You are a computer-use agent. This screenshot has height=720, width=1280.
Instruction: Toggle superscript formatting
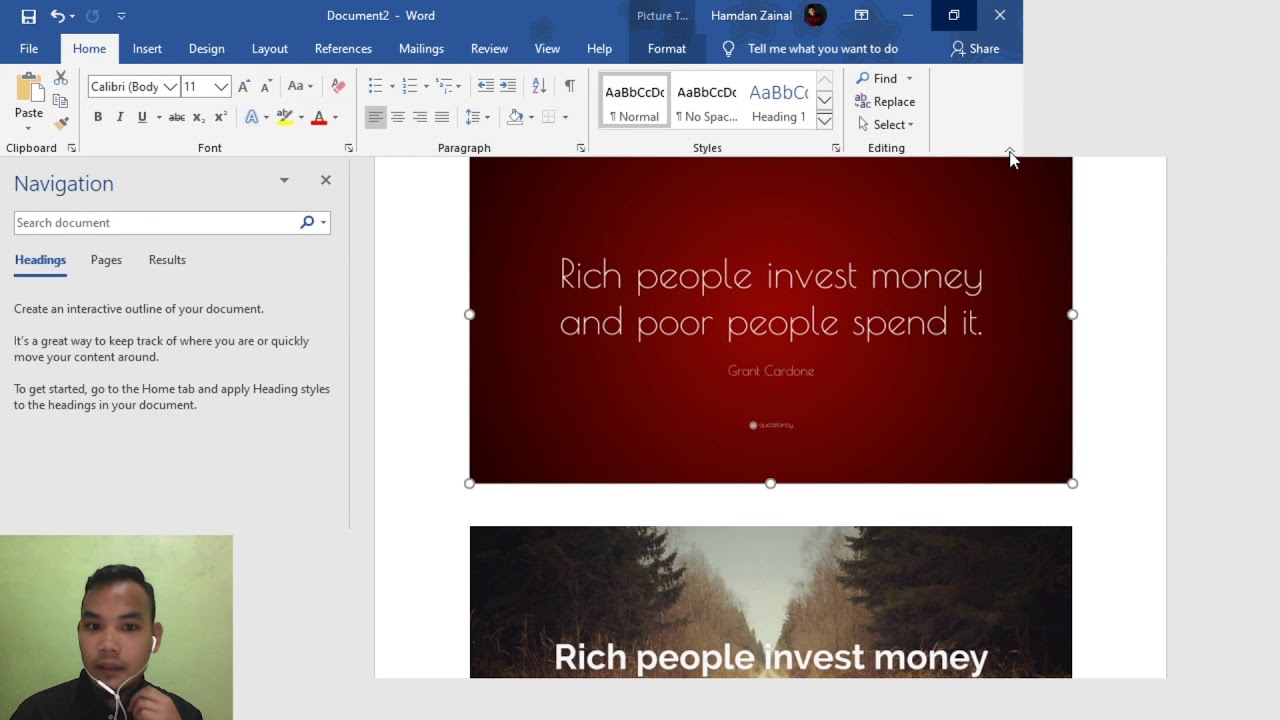(x=220, y=117)
